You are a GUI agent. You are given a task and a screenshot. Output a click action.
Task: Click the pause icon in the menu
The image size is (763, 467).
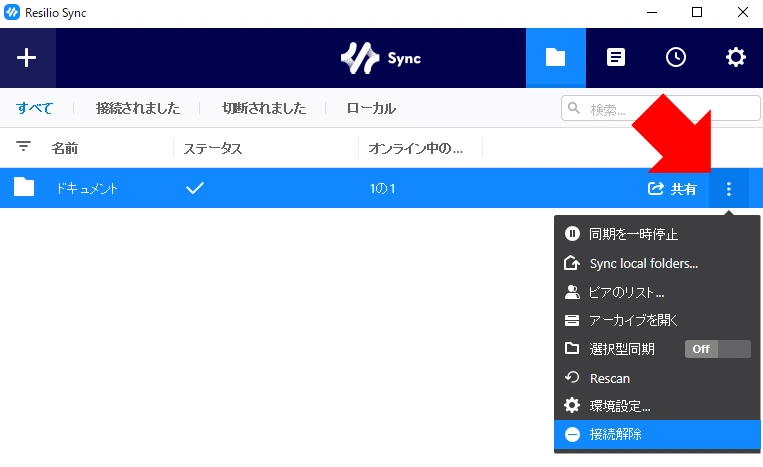tap(572, 234)
